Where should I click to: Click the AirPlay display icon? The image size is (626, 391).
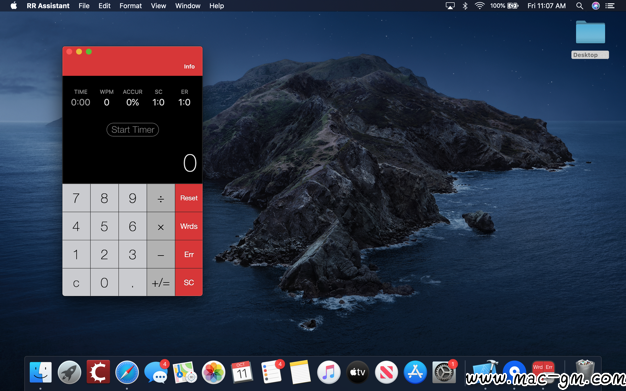(x=450, y=6)
